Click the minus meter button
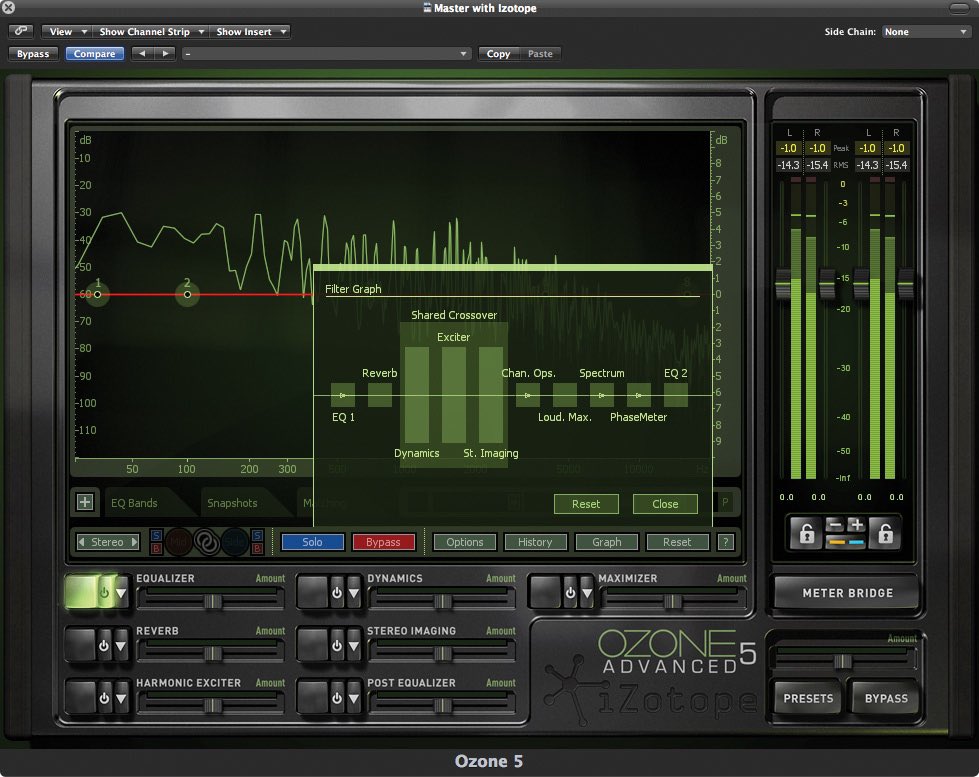 pos(835,525)
